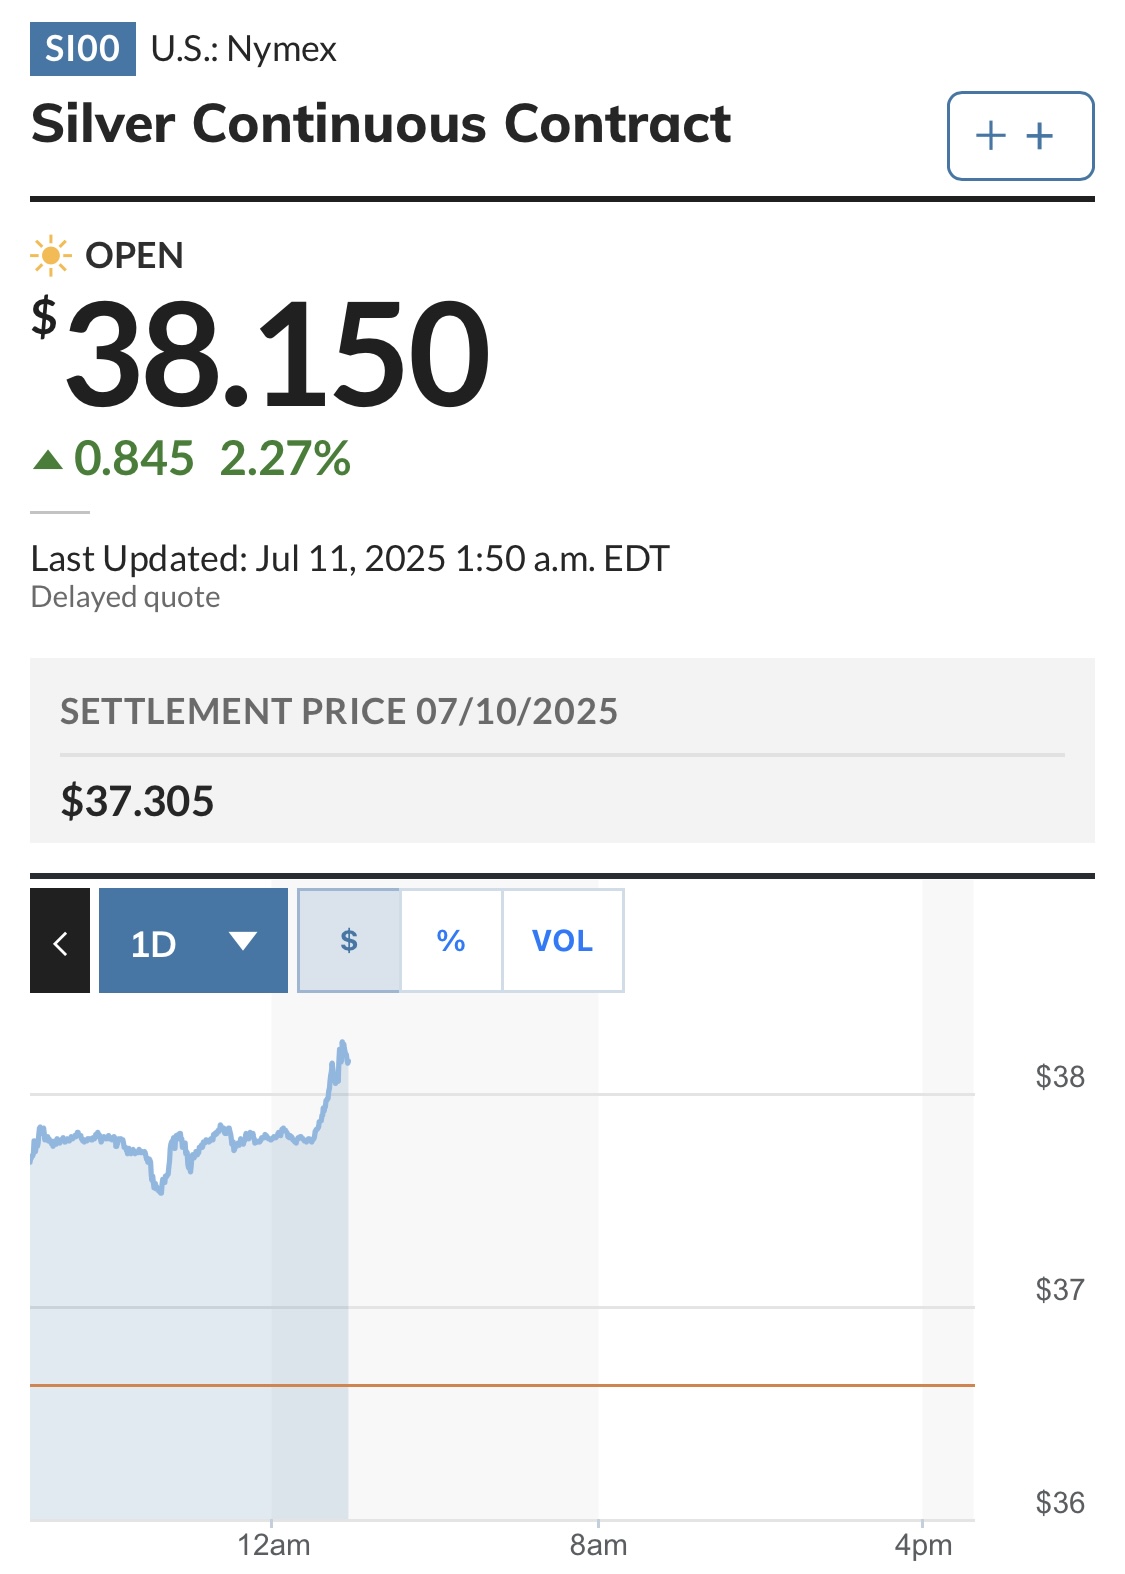
Task: Switch chart to percent change view
Action: pyautogui.click(x=451, y=941)
